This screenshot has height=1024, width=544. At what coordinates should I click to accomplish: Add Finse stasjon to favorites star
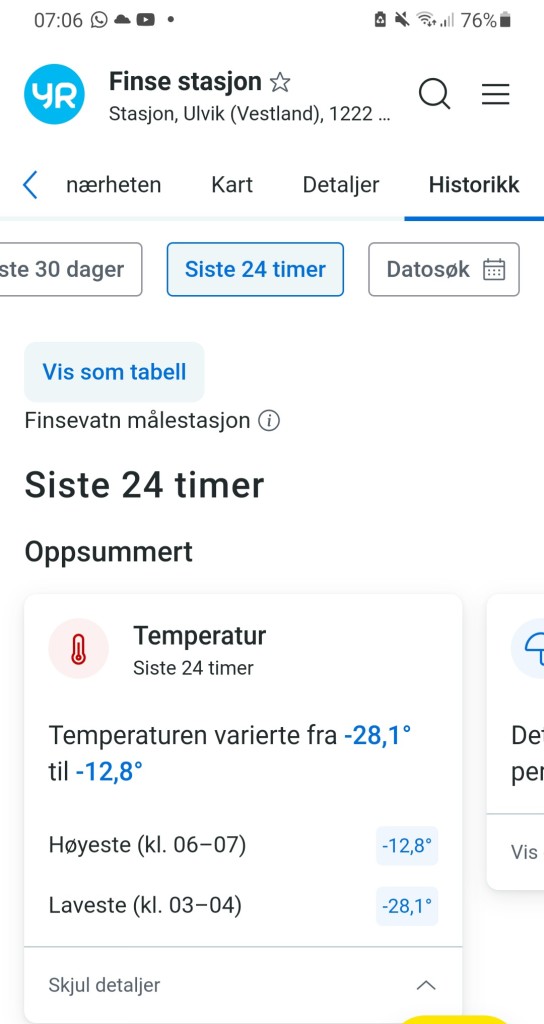coord(280,82)
